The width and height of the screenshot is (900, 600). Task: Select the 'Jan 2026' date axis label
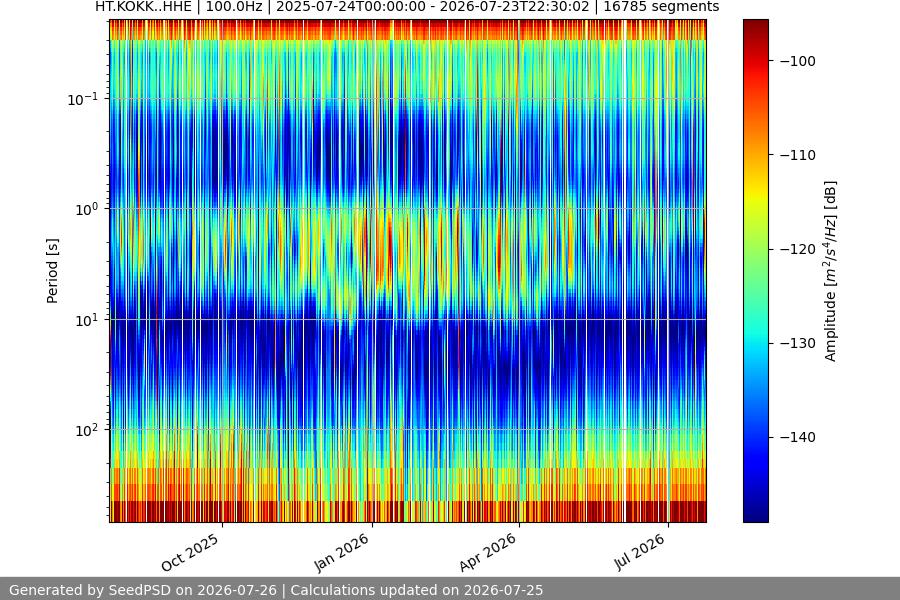(342, 552)
